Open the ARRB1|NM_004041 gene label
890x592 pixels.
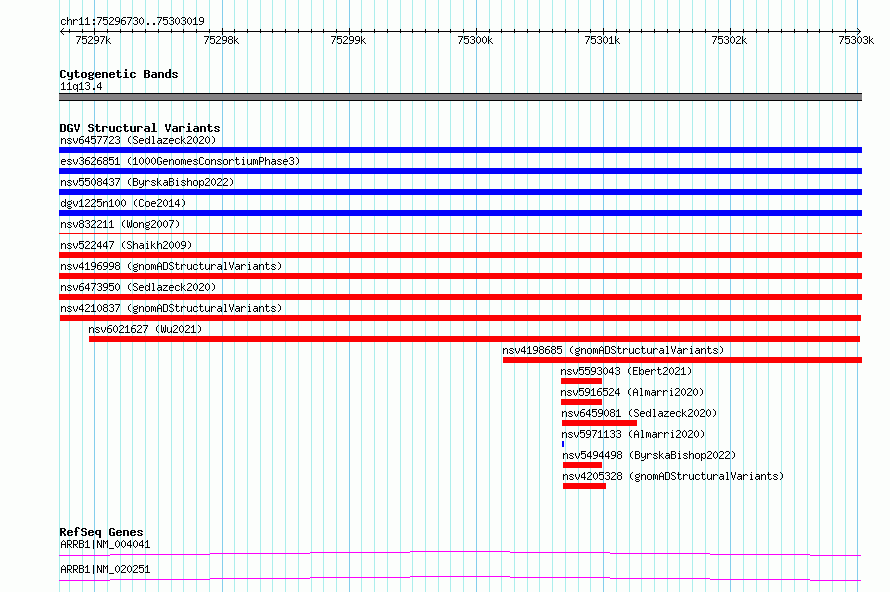point(105,544)
